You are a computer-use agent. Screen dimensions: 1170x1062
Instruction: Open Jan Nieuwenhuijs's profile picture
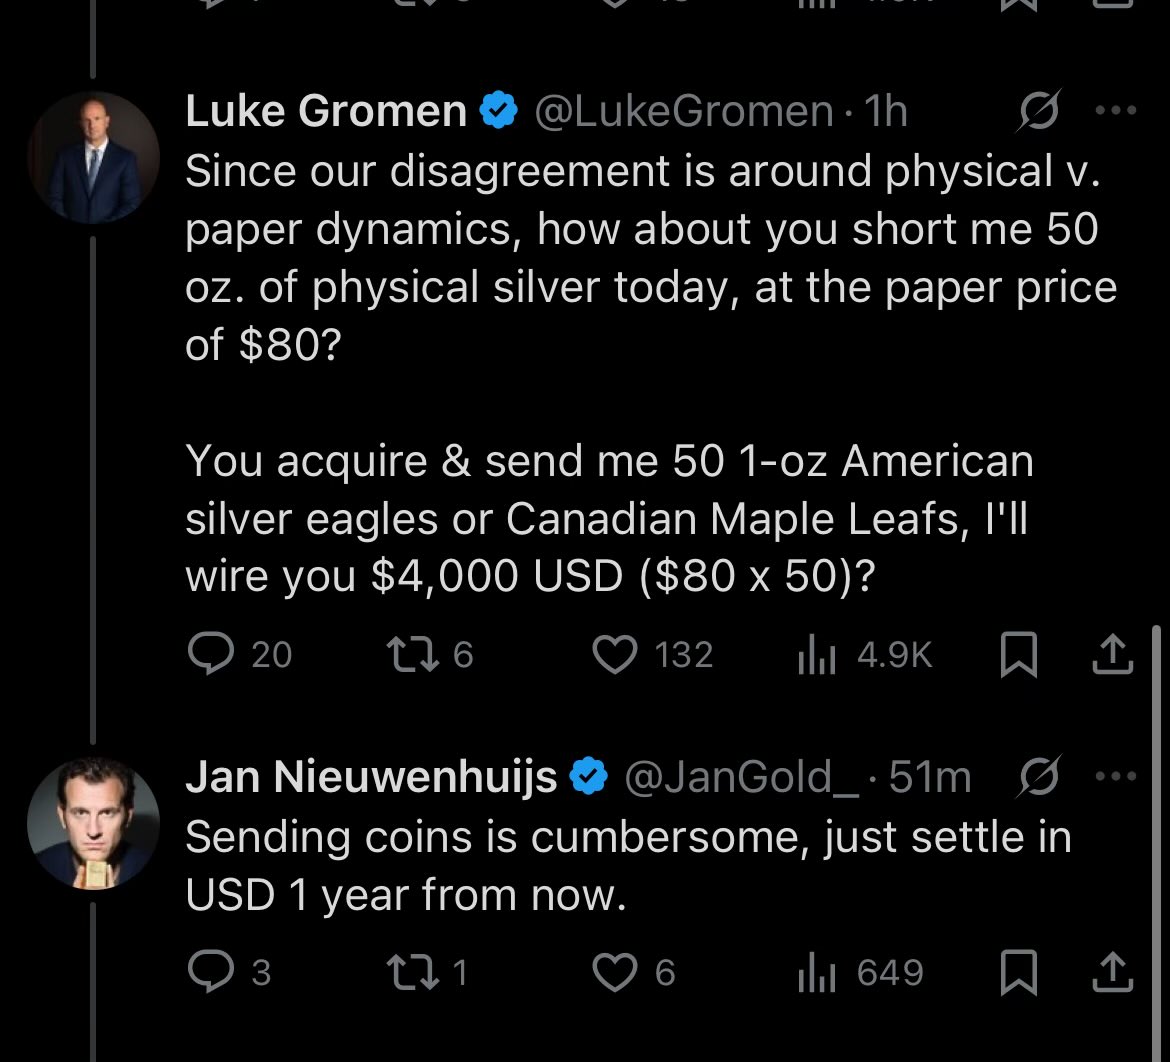(93, 823)
